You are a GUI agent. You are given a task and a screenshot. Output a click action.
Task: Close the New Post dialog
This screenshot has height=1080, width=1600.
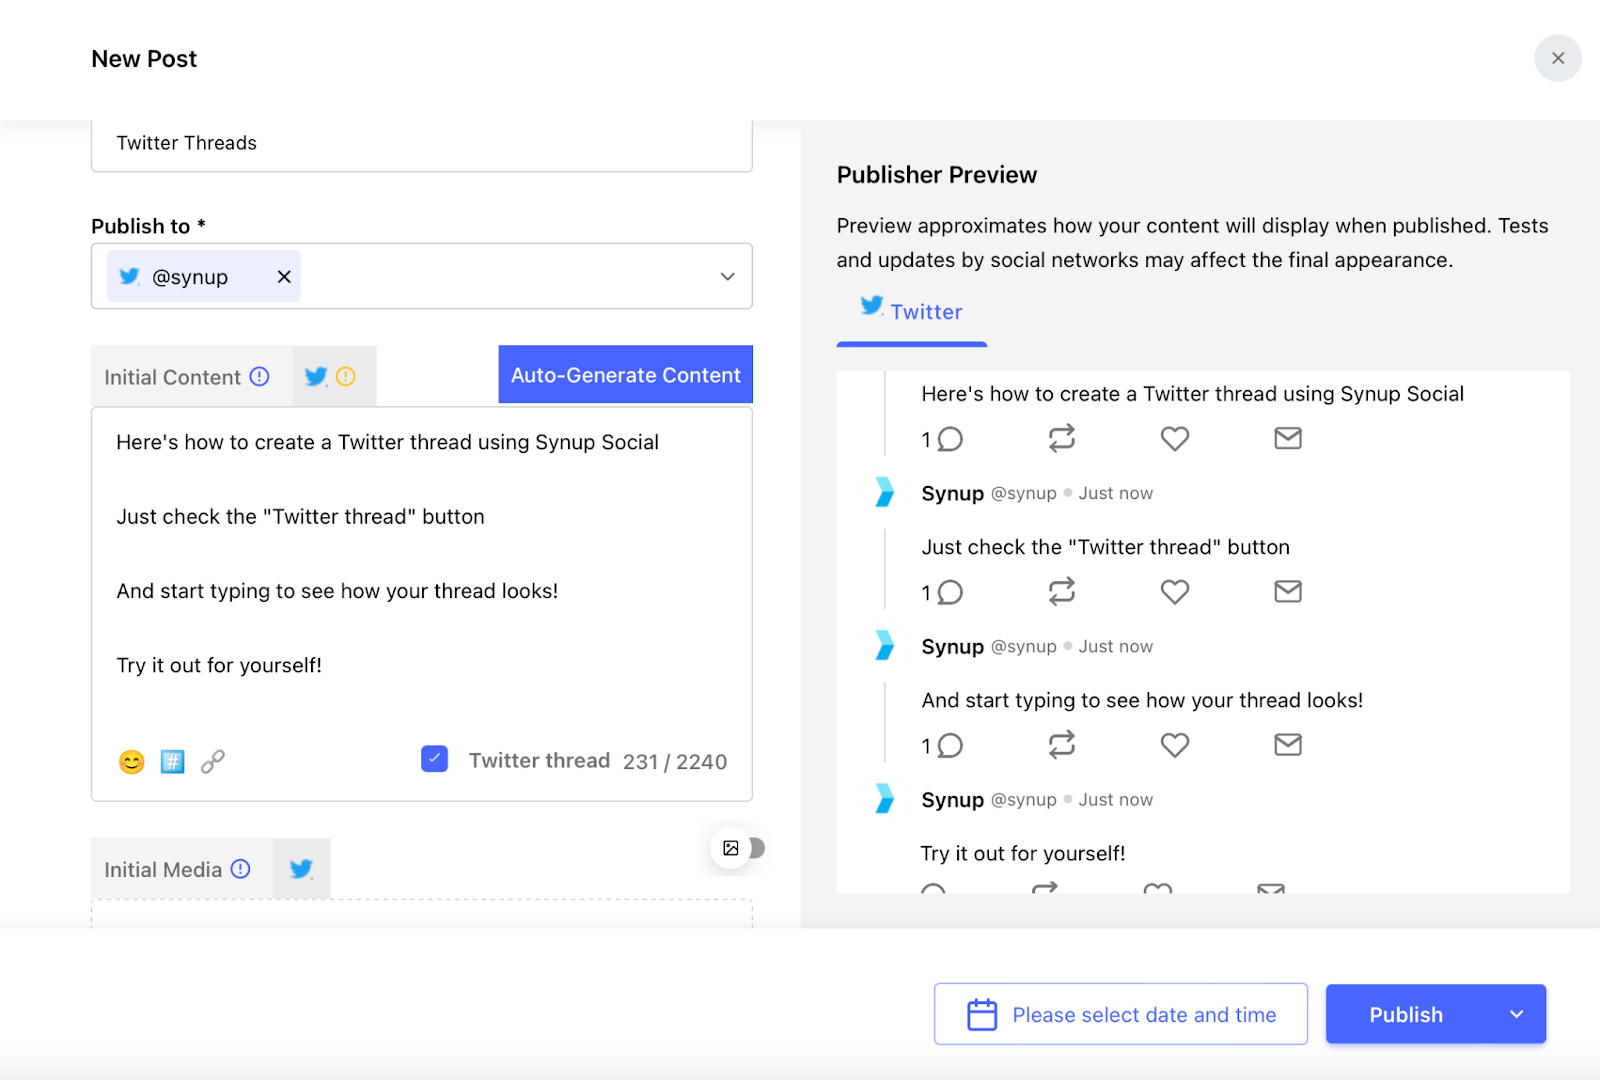pos(1557,58)
